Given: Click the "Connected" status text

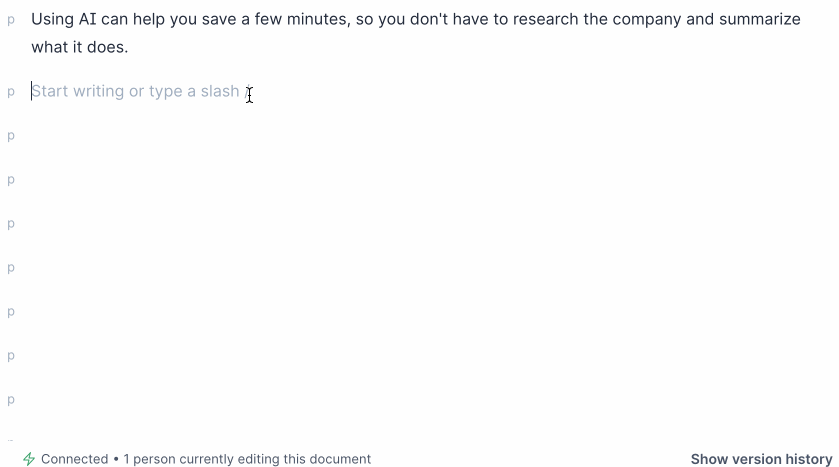Looking at the screenshot, I should click(74, 459).
